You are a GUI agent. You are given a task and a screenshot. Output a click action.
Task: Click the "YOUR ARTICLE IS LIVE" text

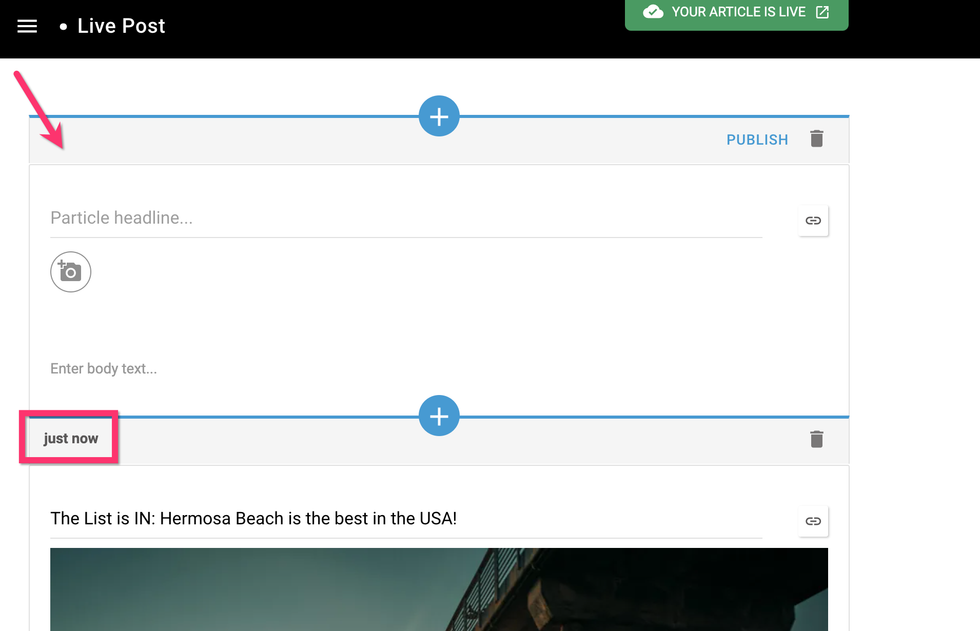(x=738, y=12)
